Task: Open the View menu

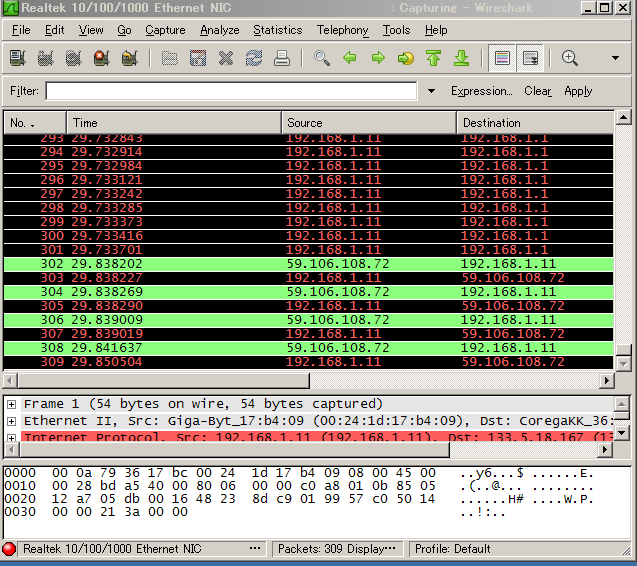Action: click(x=91, y=30)
